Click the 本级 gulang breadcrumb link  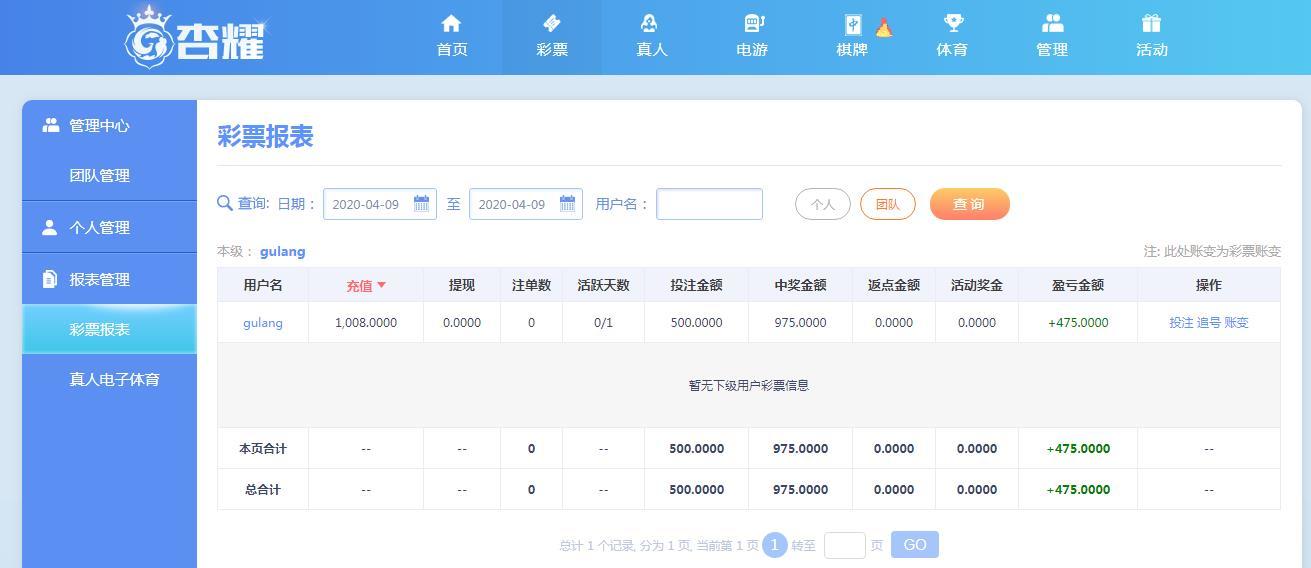(x=282, y=251)
